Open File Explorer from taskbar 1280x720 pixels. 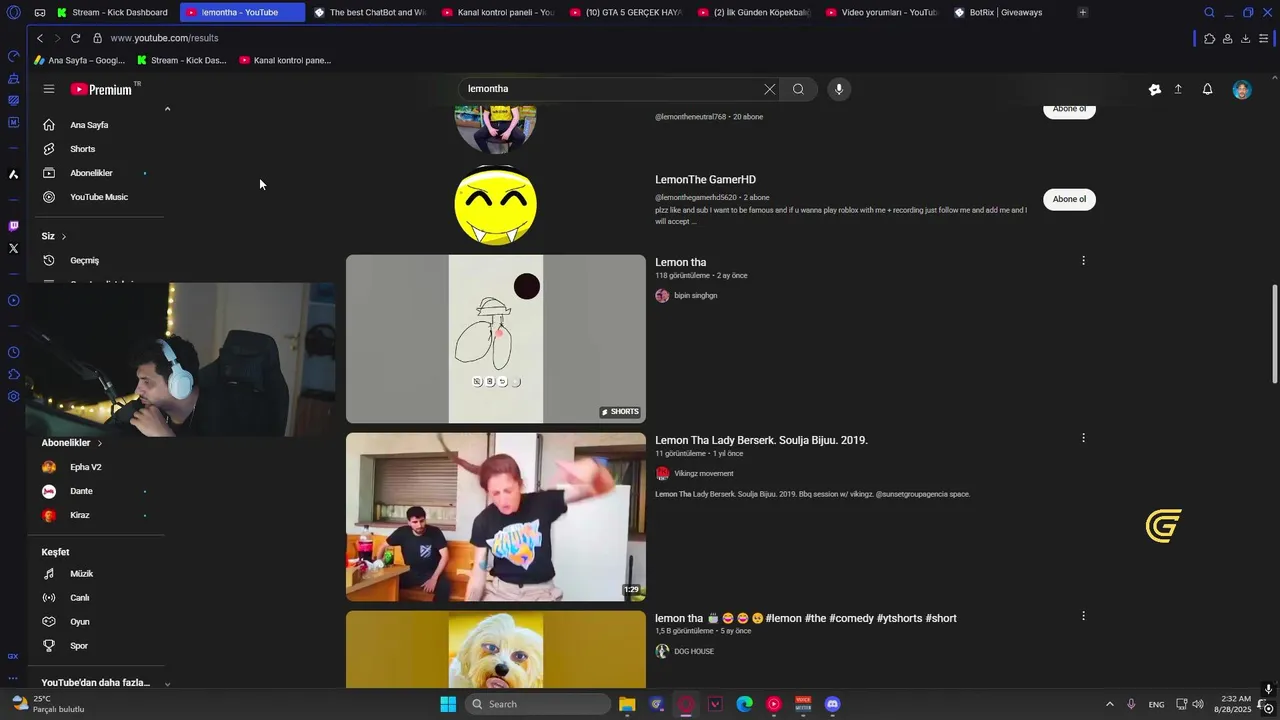pos(627,704)
